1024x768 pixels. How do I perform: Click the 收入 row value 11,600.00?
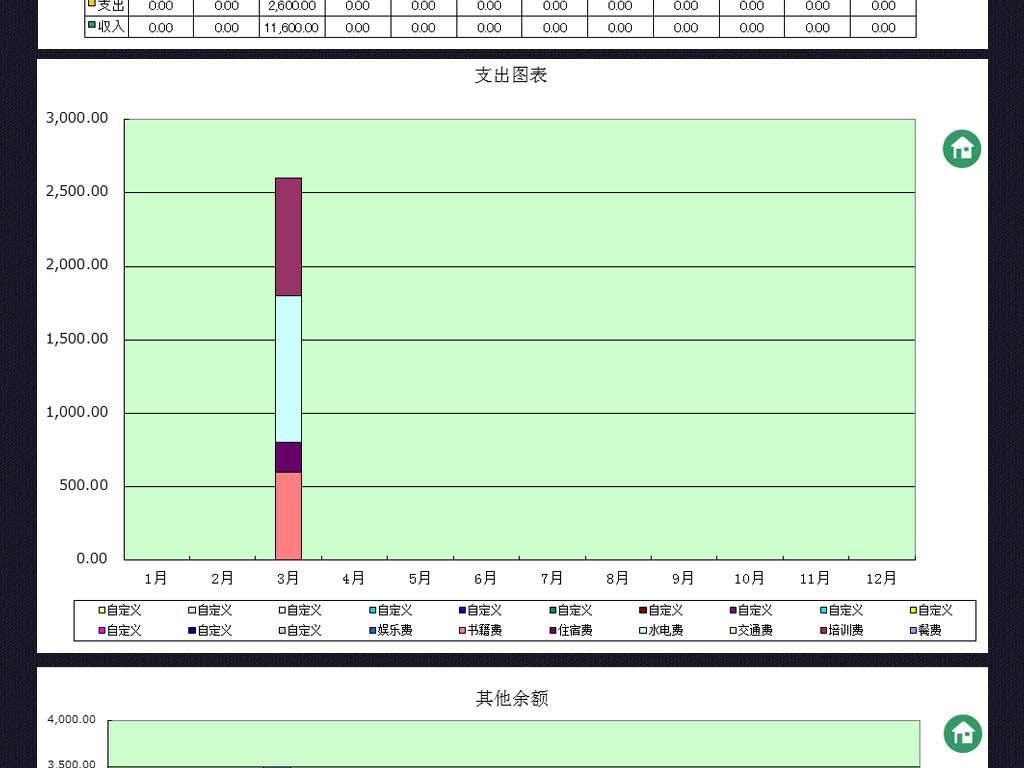coord(292,27)
